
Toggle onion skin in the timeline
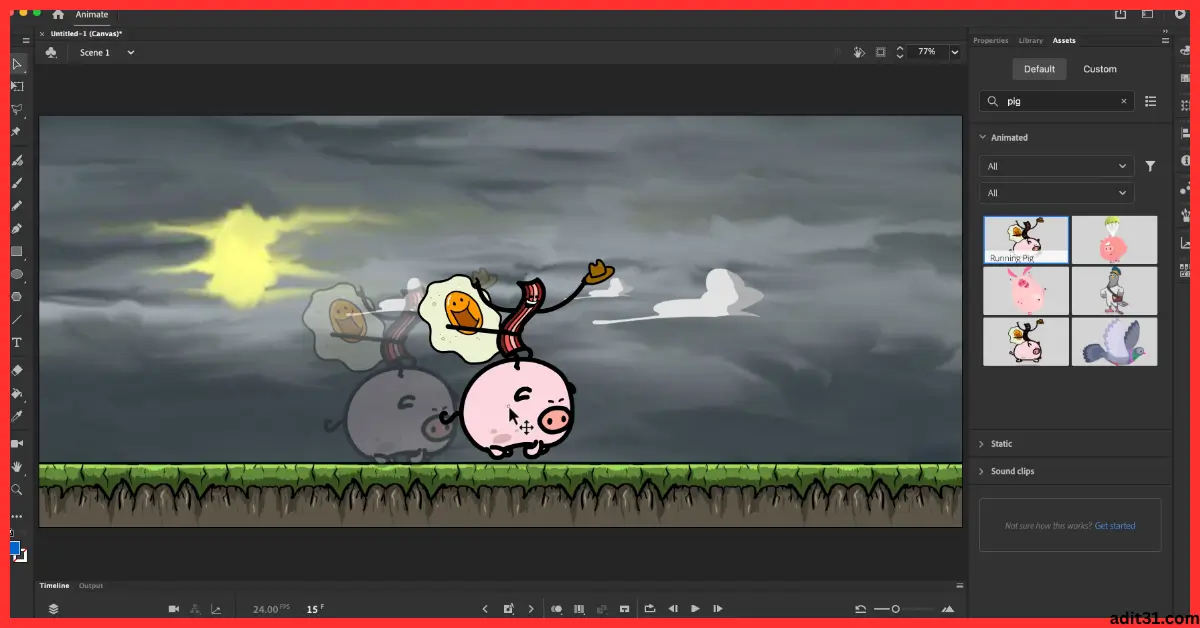(x=557, y=608)
